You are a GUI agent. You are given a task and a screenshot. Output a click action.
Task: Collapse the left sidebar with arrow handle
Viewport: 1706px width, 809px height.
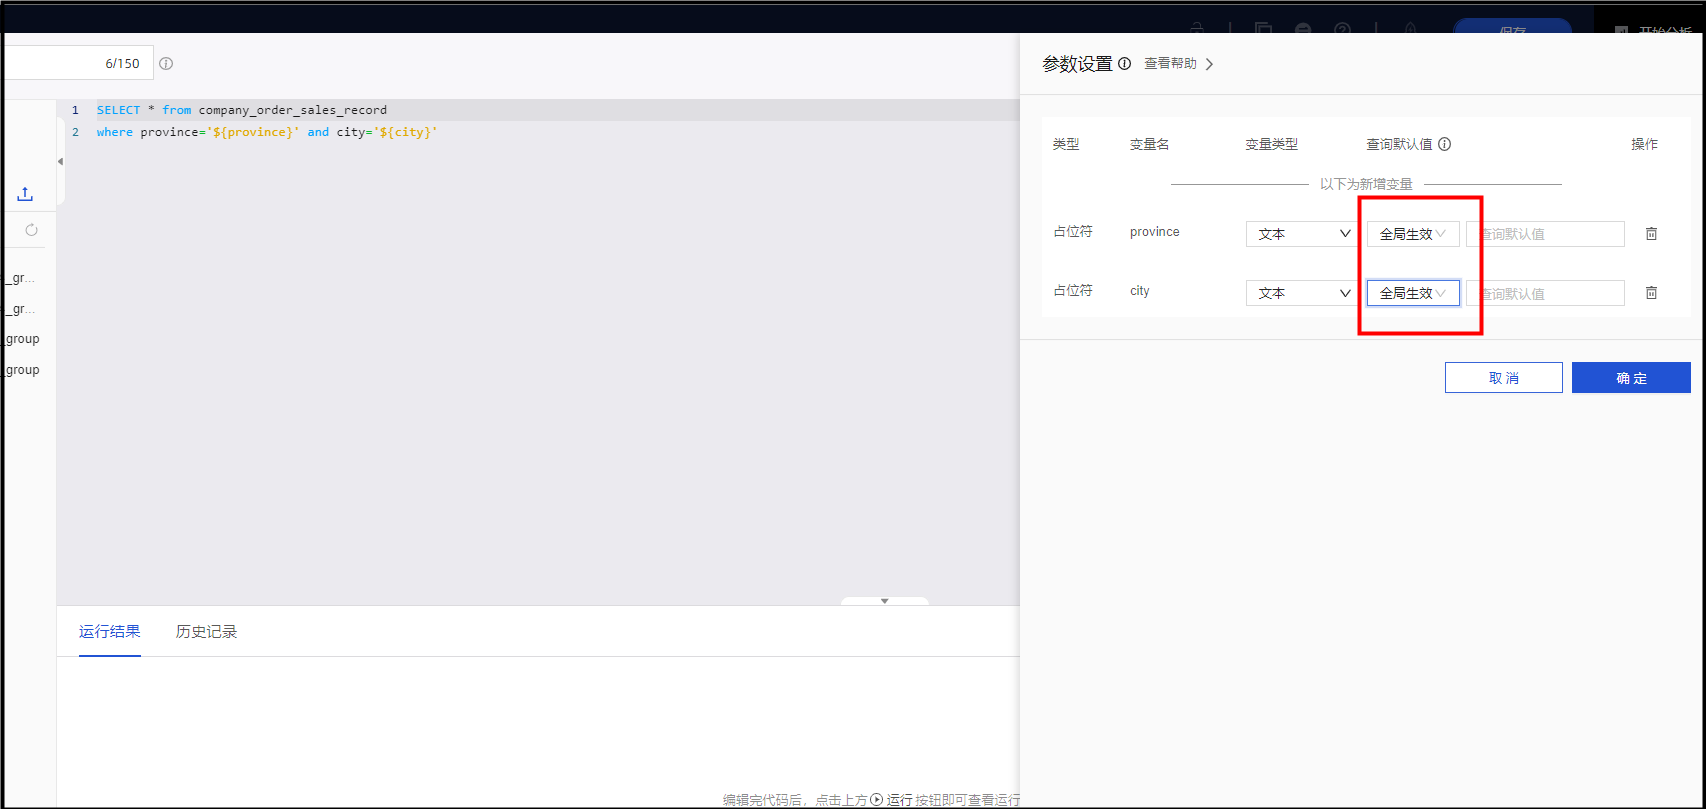[60, 161]
